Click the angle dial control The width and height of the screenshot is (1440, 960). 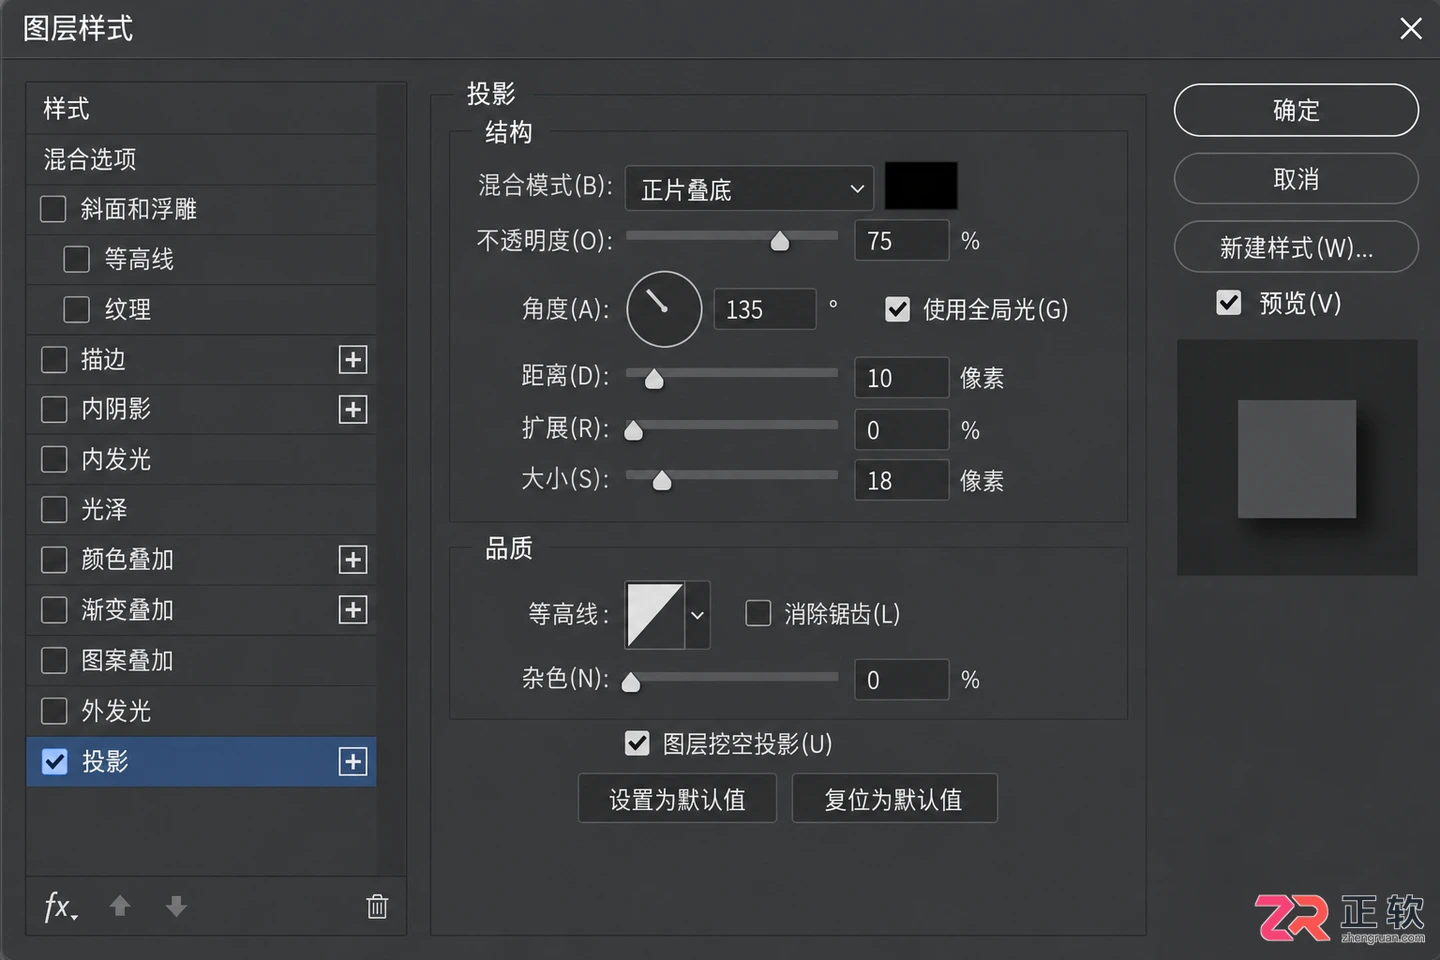pyautogui.click(x=664, y=309)
